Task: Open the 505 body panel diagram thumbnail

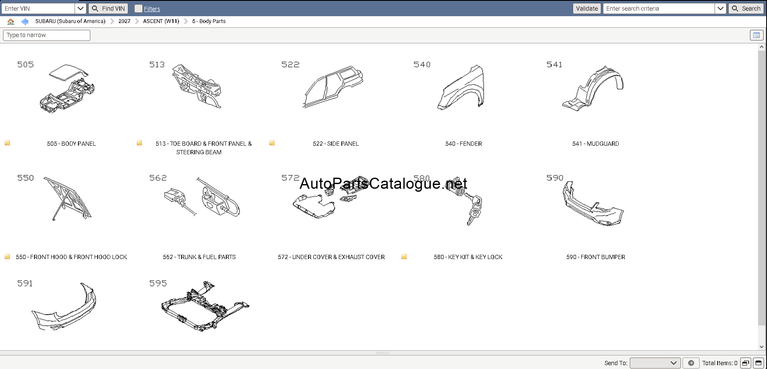Action: (67, 89)
